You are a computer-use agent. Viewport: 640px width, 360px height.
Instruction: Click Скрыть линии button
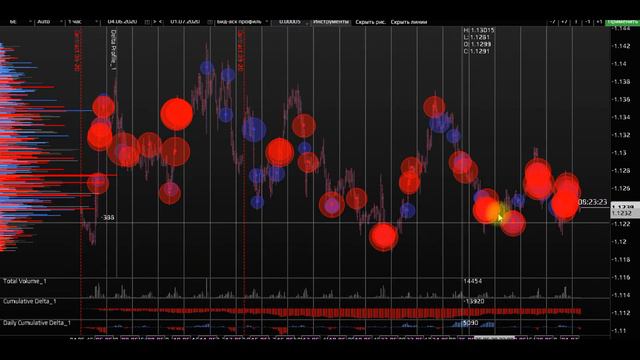click(409, 22)
